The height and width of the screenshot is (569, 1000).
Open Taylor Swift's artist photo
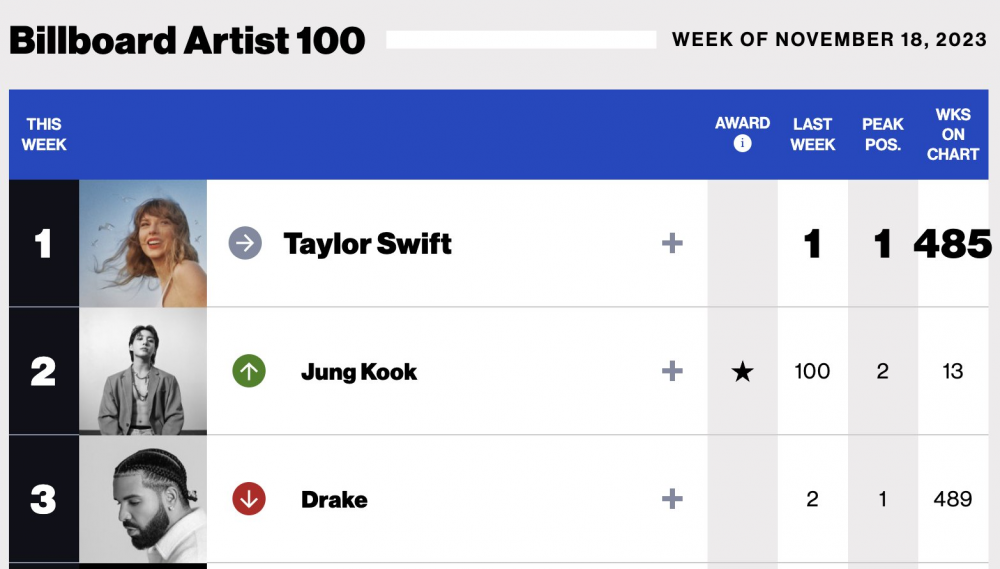tap(143, 243)
